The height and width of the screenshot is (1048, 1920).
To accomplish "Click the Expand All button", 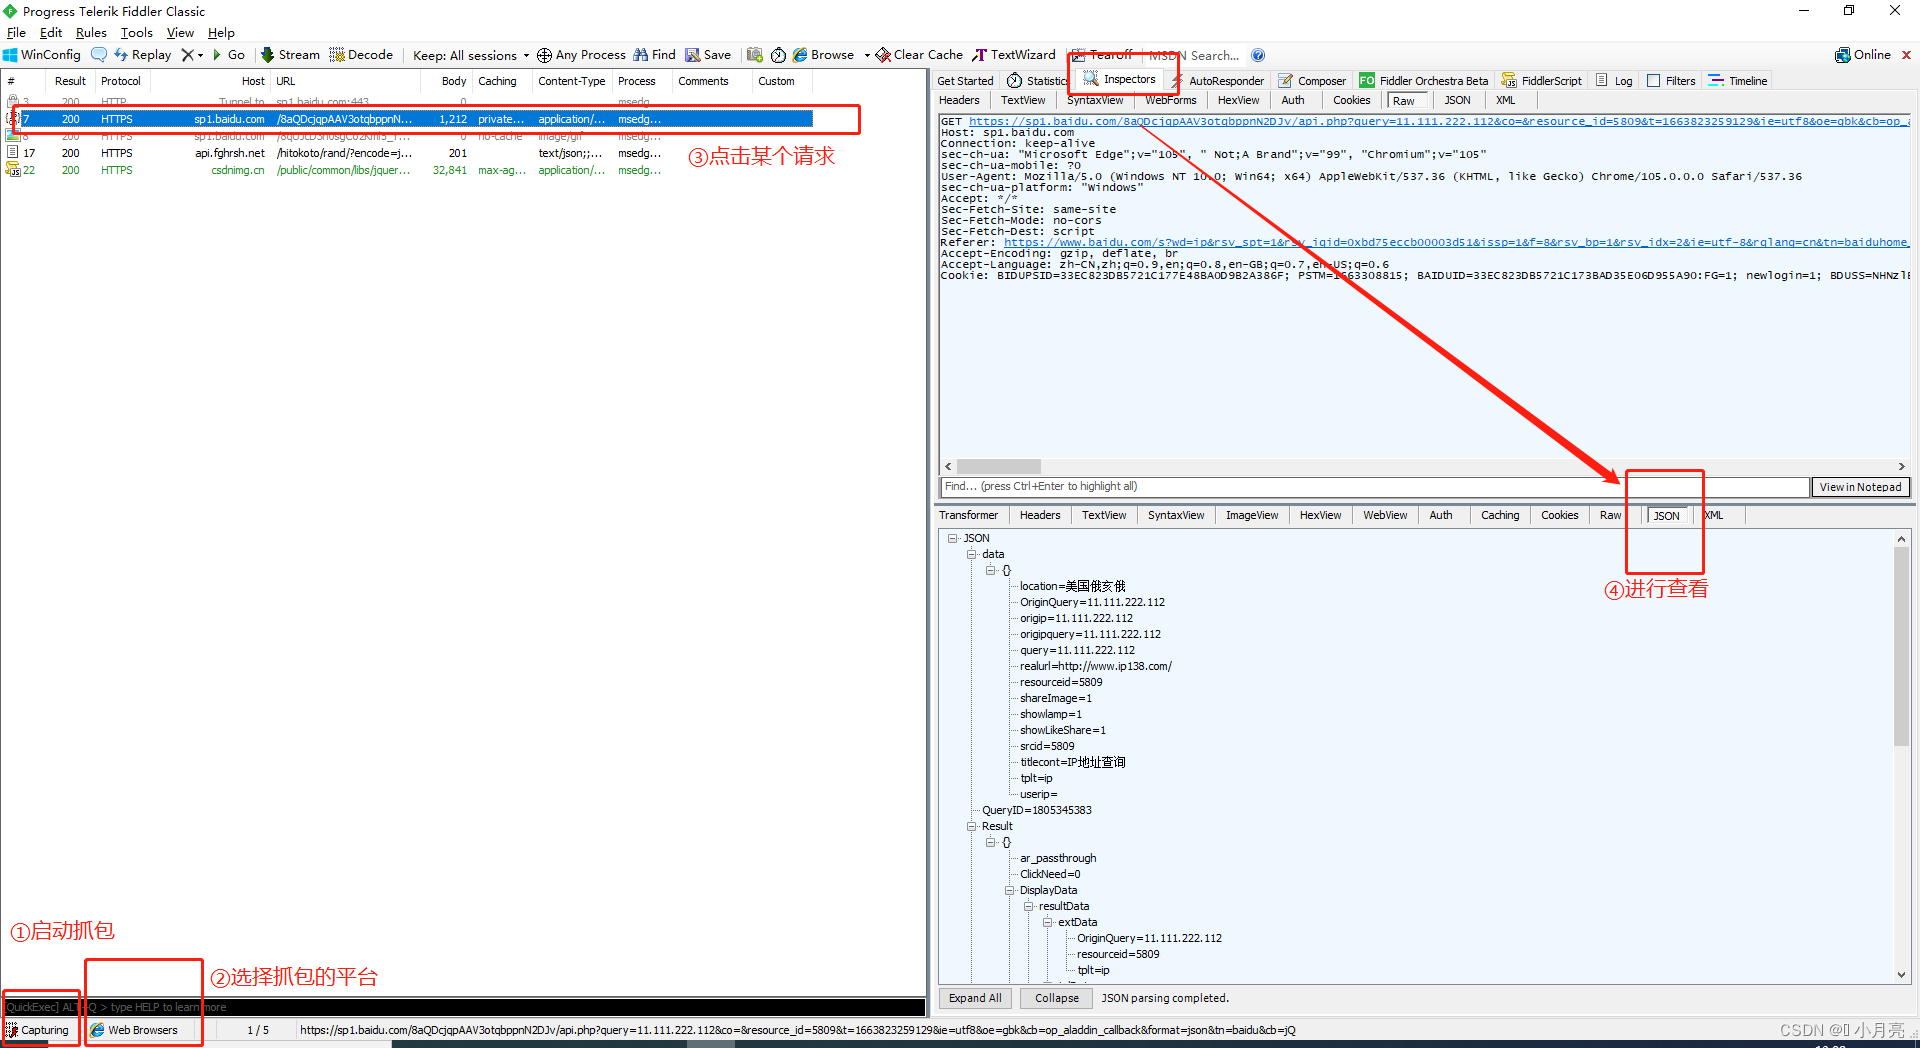I will (x=975, y=998).
